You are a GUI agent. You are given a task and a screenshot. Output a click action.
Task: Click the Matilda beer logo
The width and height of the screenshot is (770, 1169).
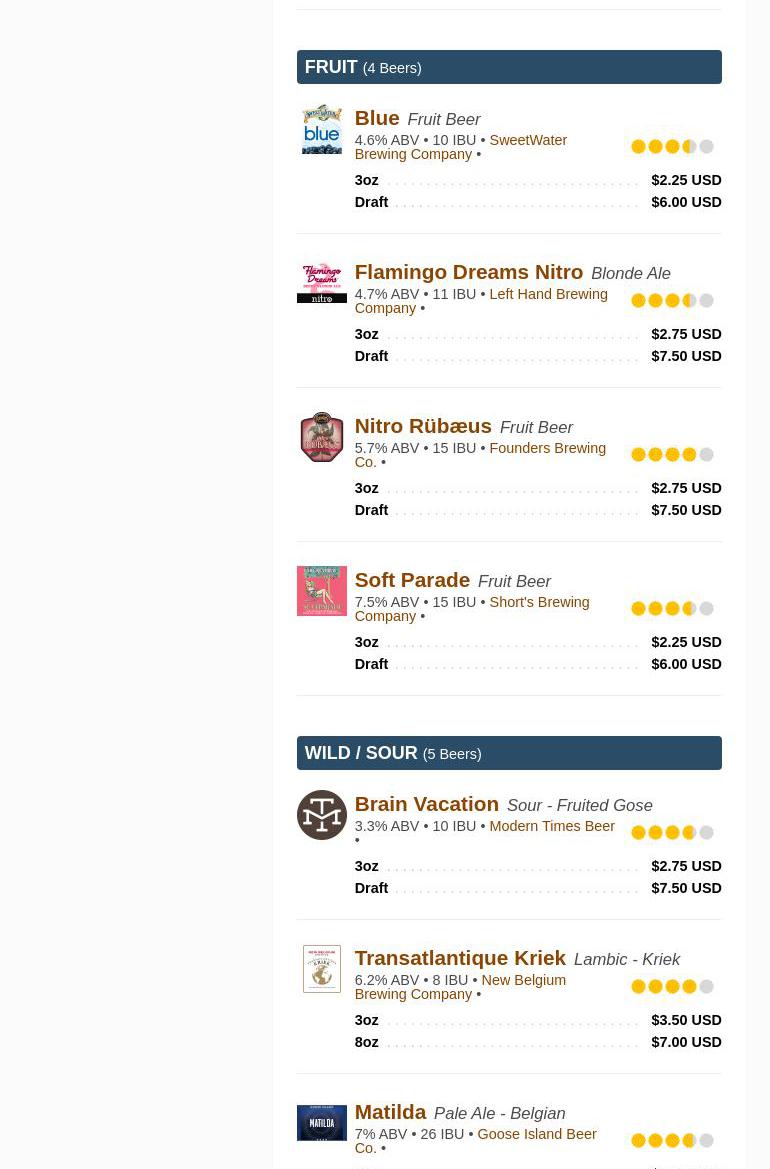point(321,1123)
